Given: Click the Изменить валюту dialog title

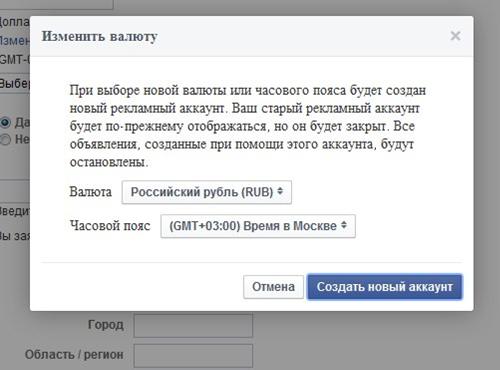Looking at the screenshot, I should pos(100,36).
